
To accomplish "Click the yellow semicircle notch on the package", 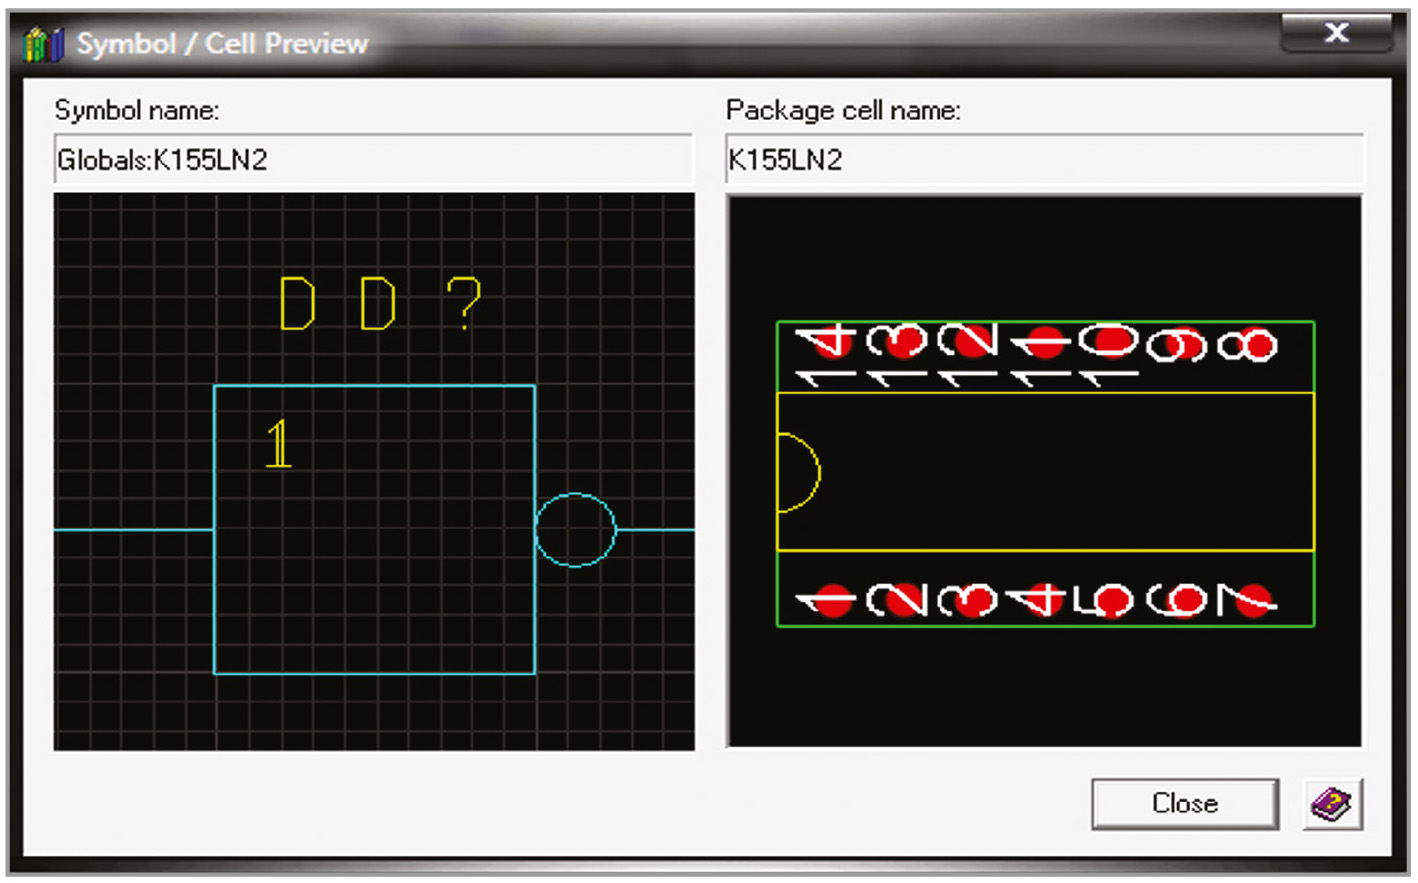I will (x=798, y=473).
